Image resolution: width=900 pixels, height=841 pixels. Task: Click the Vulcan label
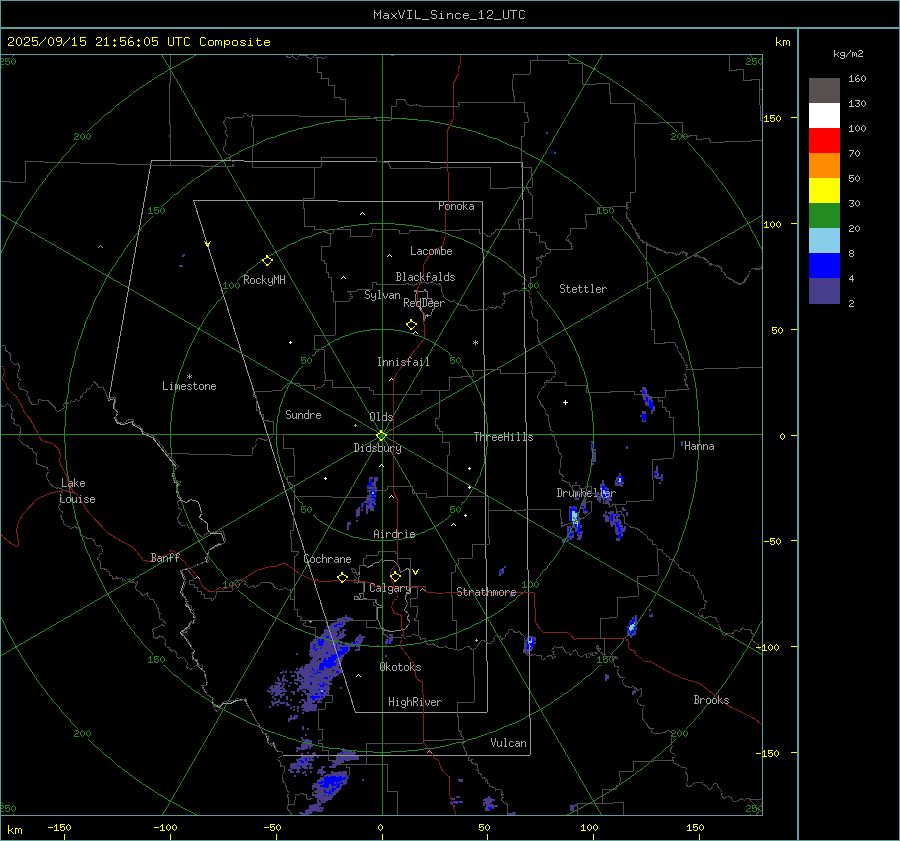pyautogui.click(x=509, y=743)
